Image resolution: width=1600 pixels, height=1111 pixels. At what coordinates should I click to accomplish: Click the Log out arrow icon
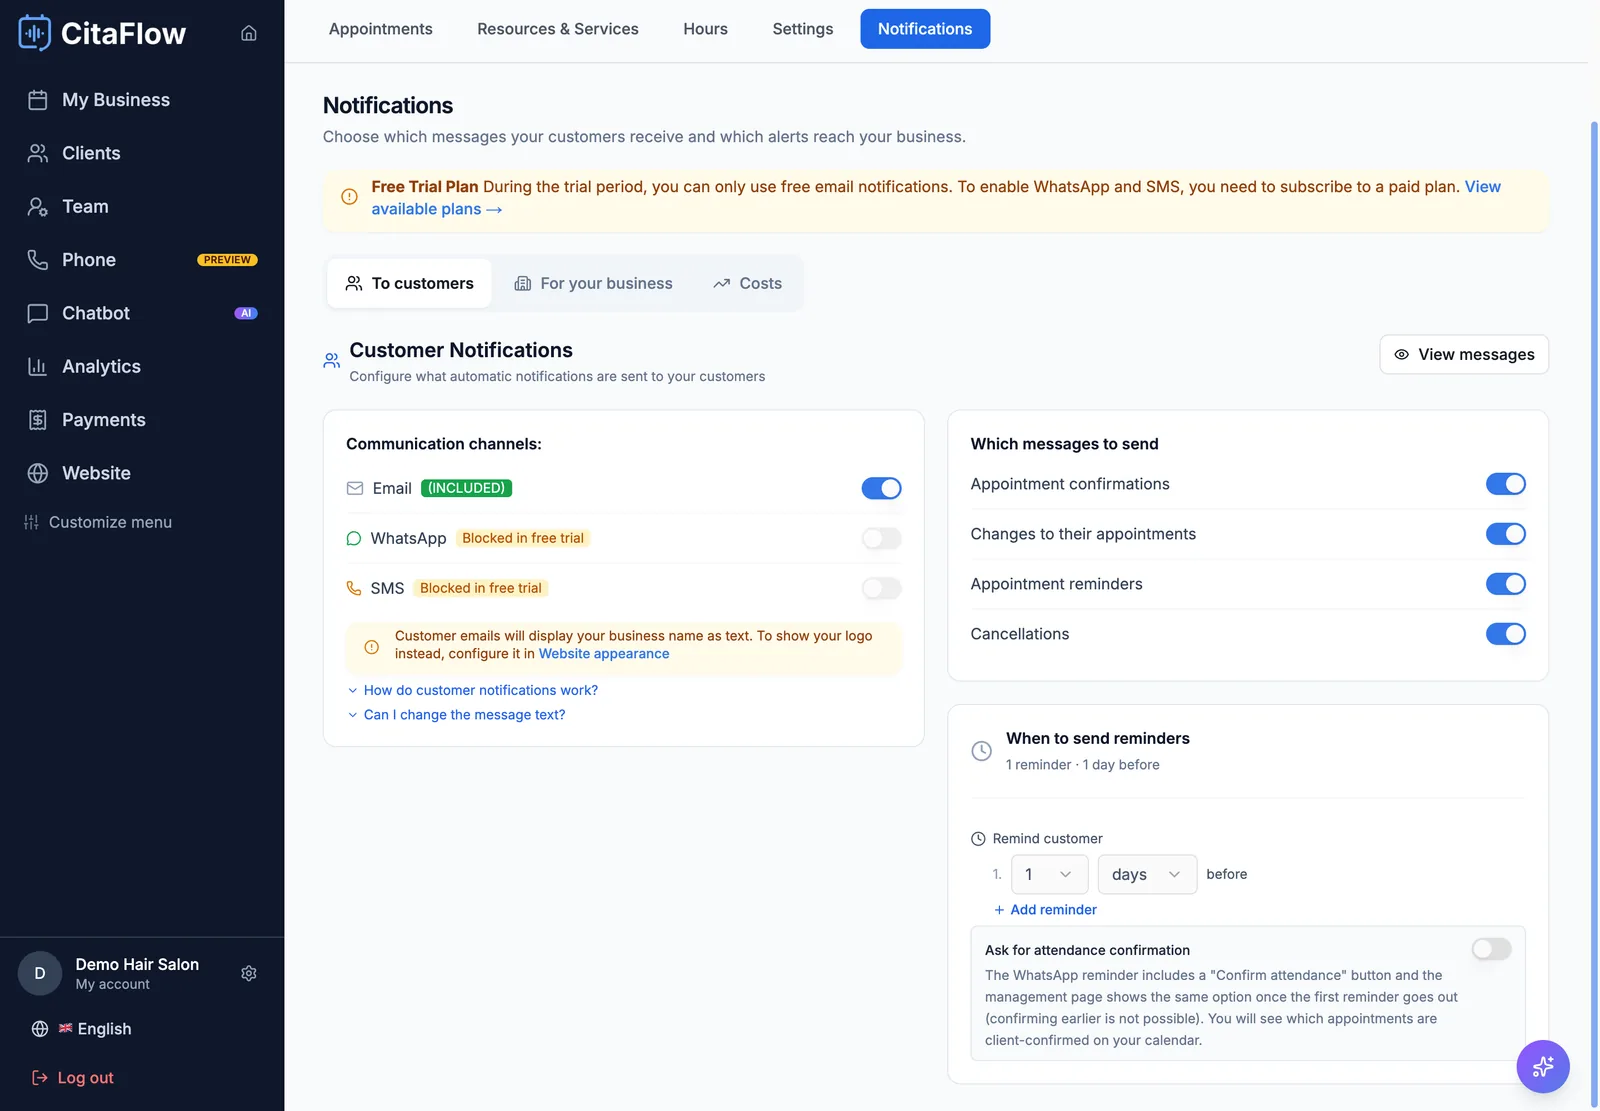40,1078
